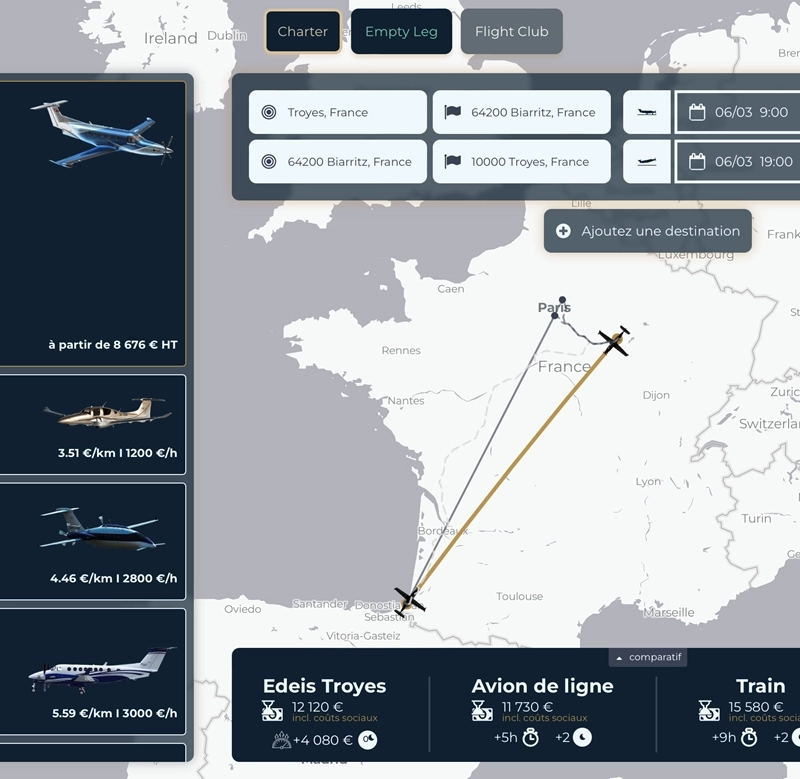Open the 06/03 9:00 date picker

coord(738,112)
